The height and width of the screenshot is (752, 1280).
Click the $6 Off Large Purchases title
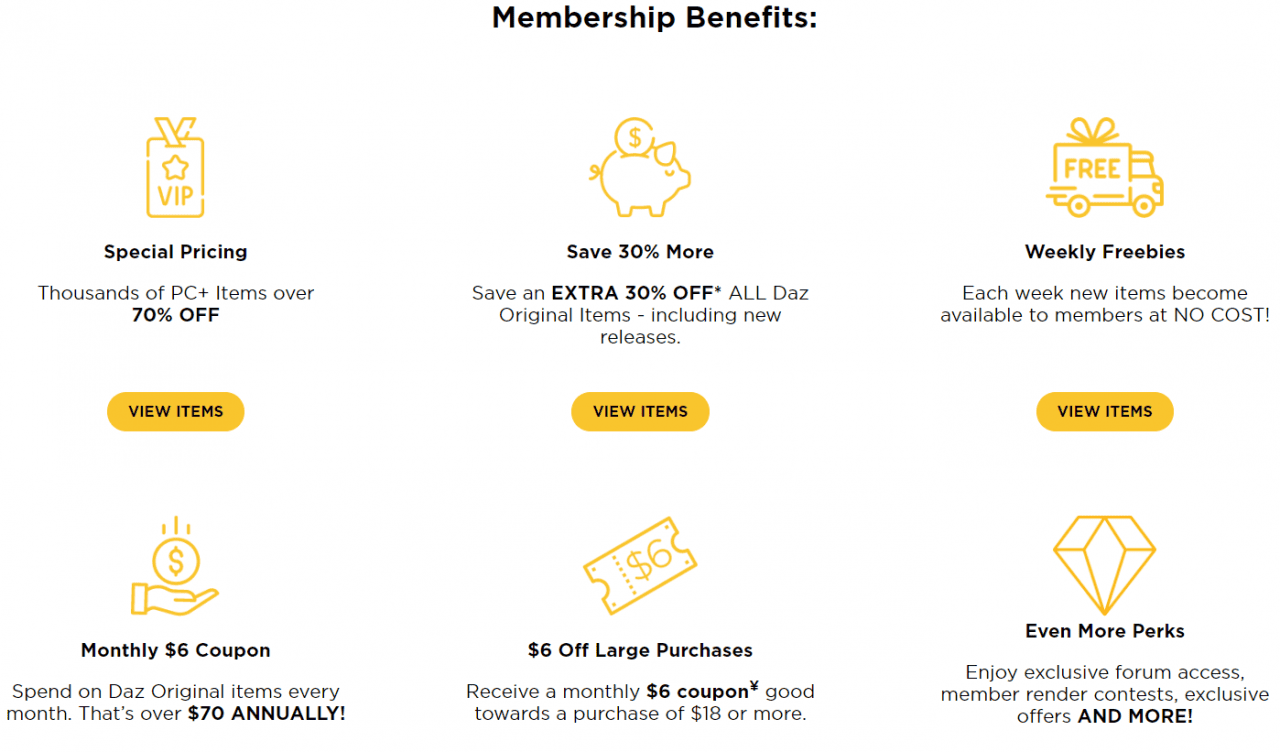(640, 650)
